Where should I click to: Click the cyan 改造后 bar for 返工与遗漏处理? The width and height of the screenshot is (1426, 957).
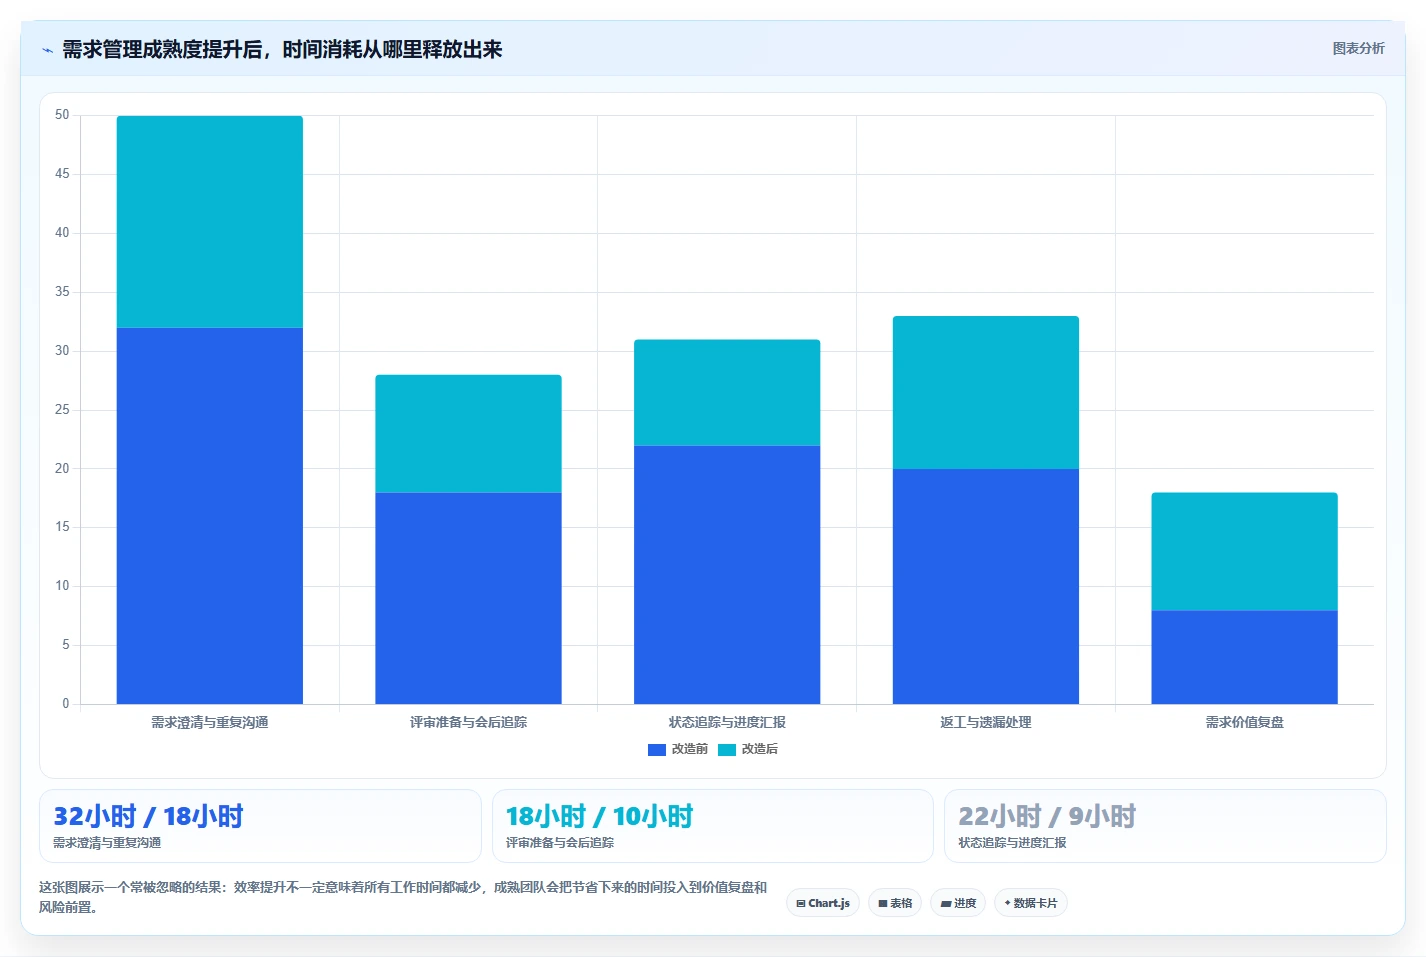tap(986, 393)
